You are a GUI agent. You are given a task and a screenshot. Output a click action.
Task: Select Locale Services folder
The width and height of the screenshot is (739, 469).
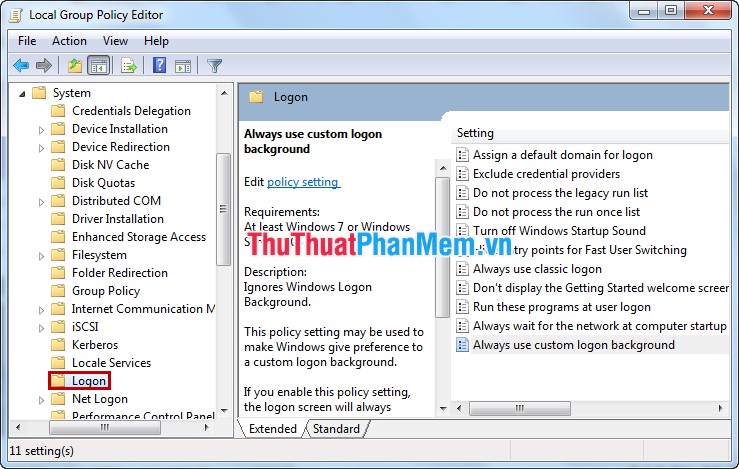coord(111,363)
